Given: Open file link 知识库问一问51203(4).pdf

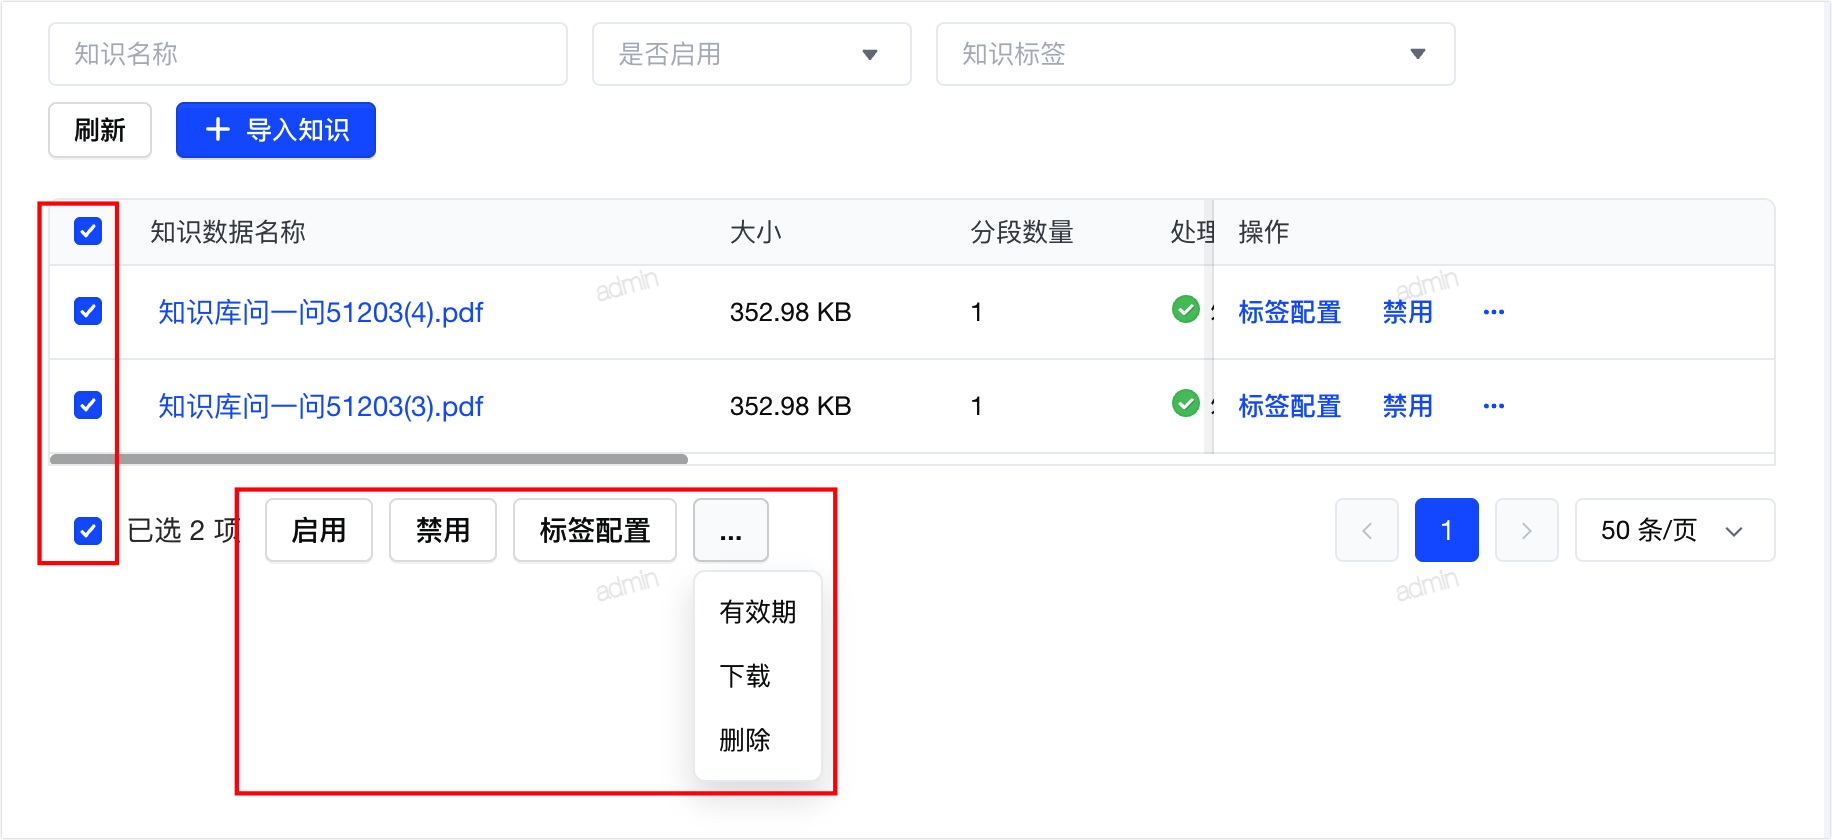Looking at the screenshot, I should (x=321, y=312).
